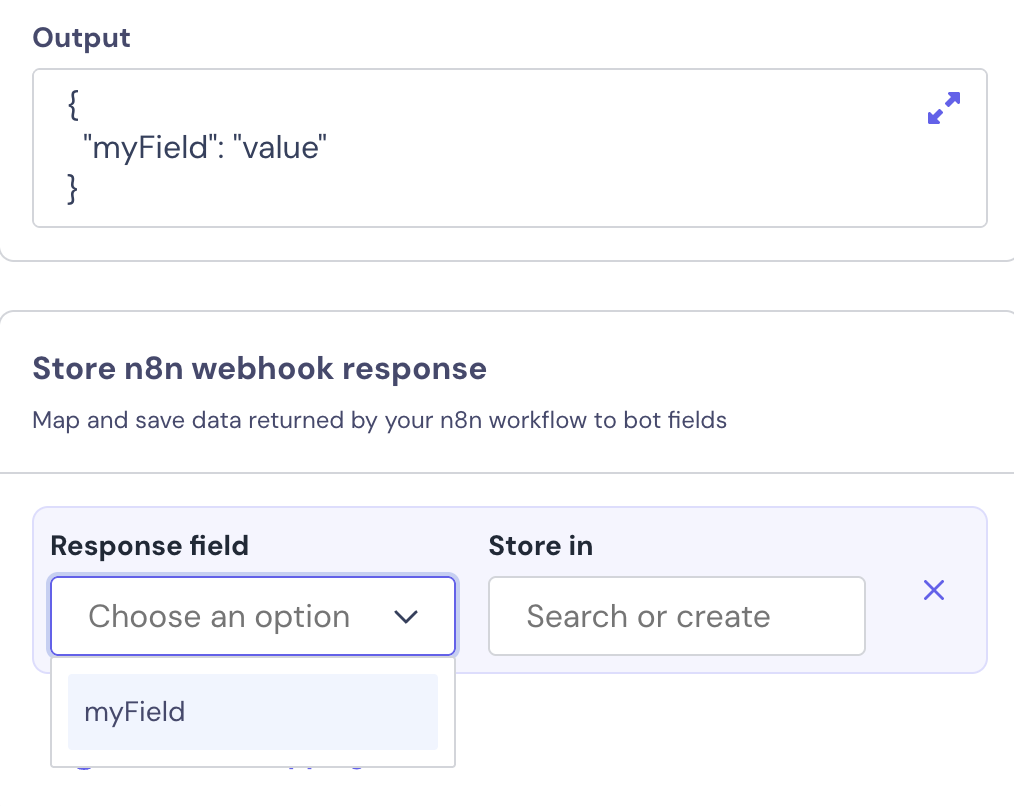The height and width of the screenshot is (806, 1014).
Task: Click the 'Store n8n webhook response' heading
Action: (x=260, y=368)
